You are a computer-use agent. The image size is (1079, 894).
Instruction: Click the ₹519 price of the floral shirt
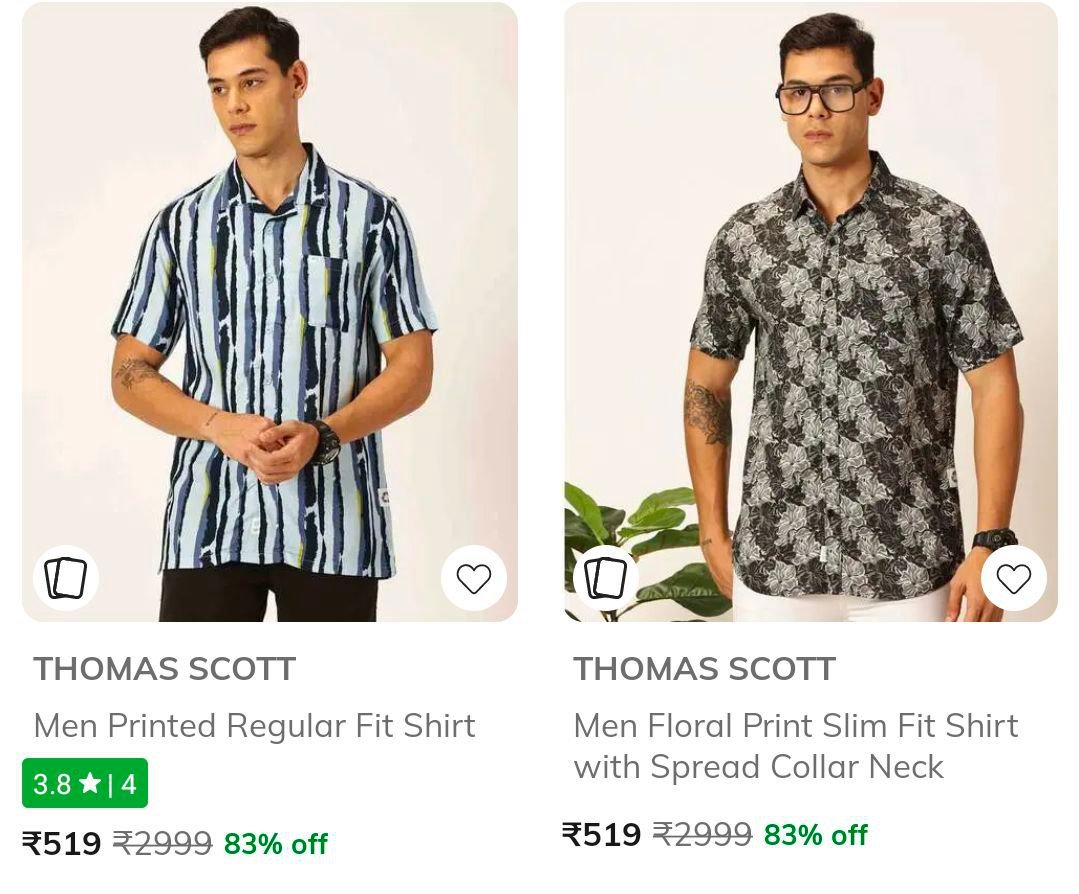tap(602, 834)
